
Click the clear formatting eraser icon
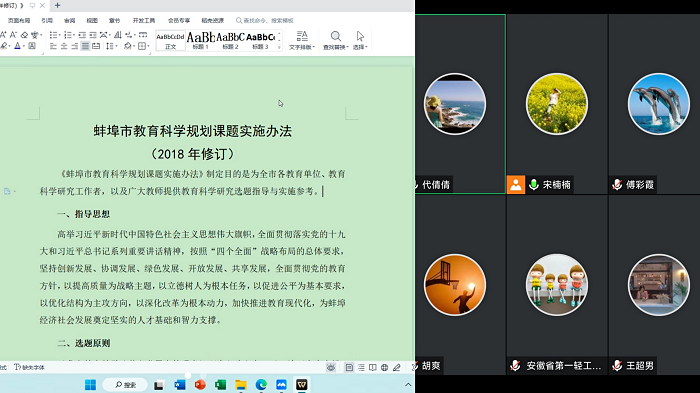[x=24, y=35]
